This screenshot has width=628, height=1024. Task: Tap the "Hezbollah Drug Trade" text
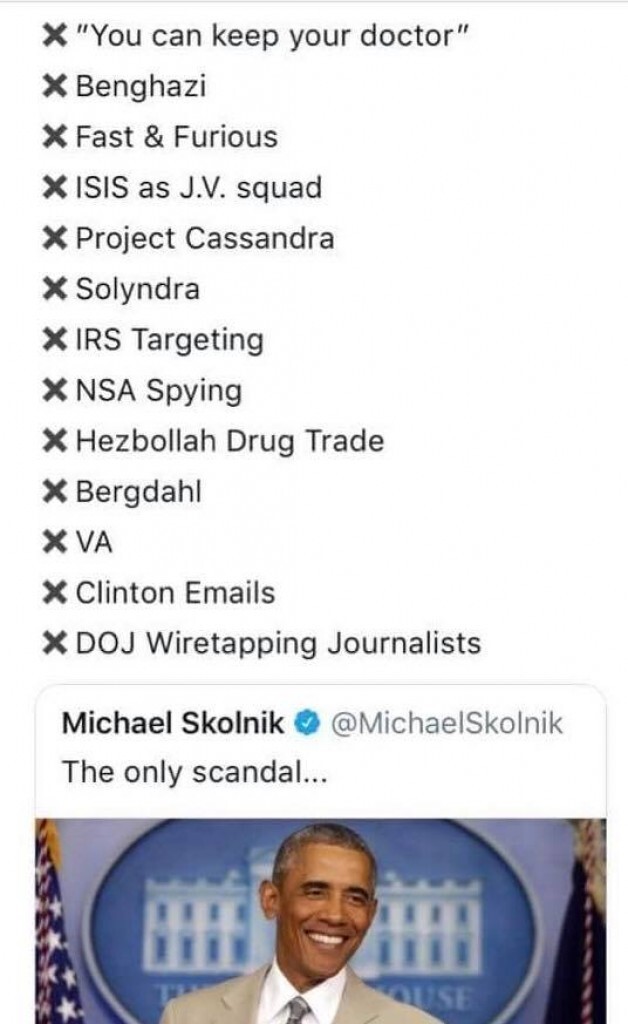[x=230, y=441]
